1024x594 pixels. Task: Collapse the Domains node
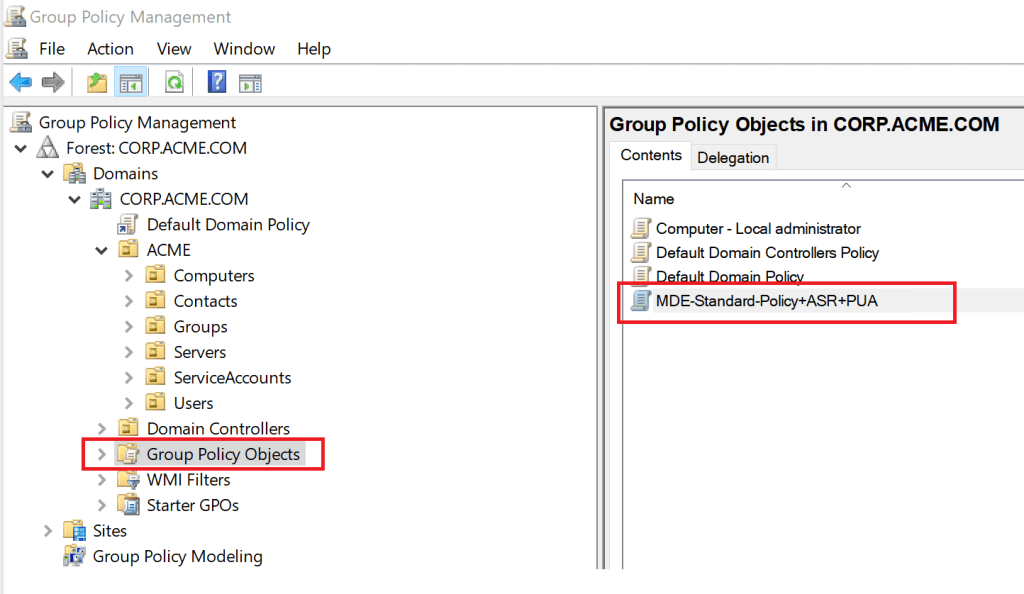click(48, 173)
